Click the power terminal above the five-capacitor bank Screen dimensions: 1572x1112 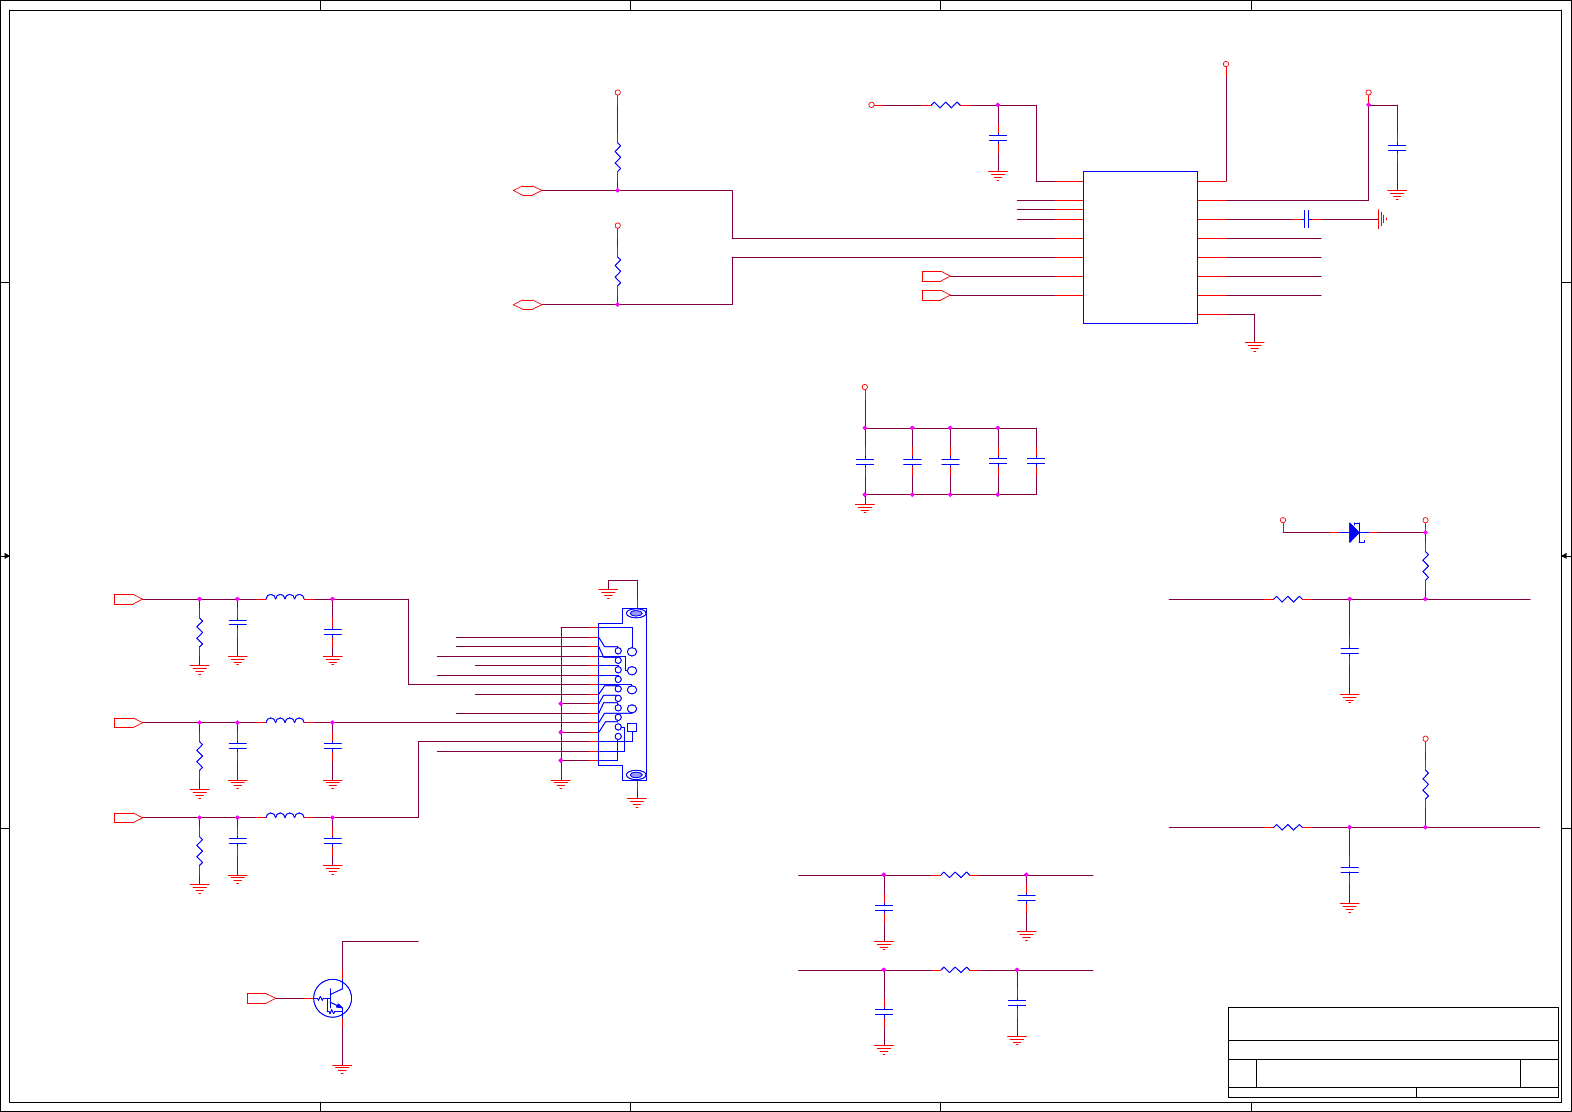pyautogui.click(x=865, y=387)
